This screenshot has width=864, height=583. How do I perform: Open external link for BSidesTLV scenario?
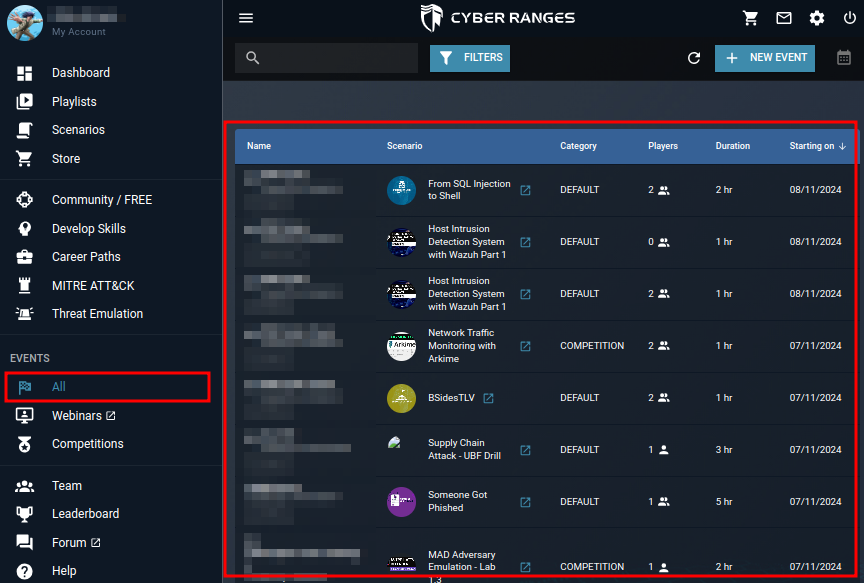487,397
